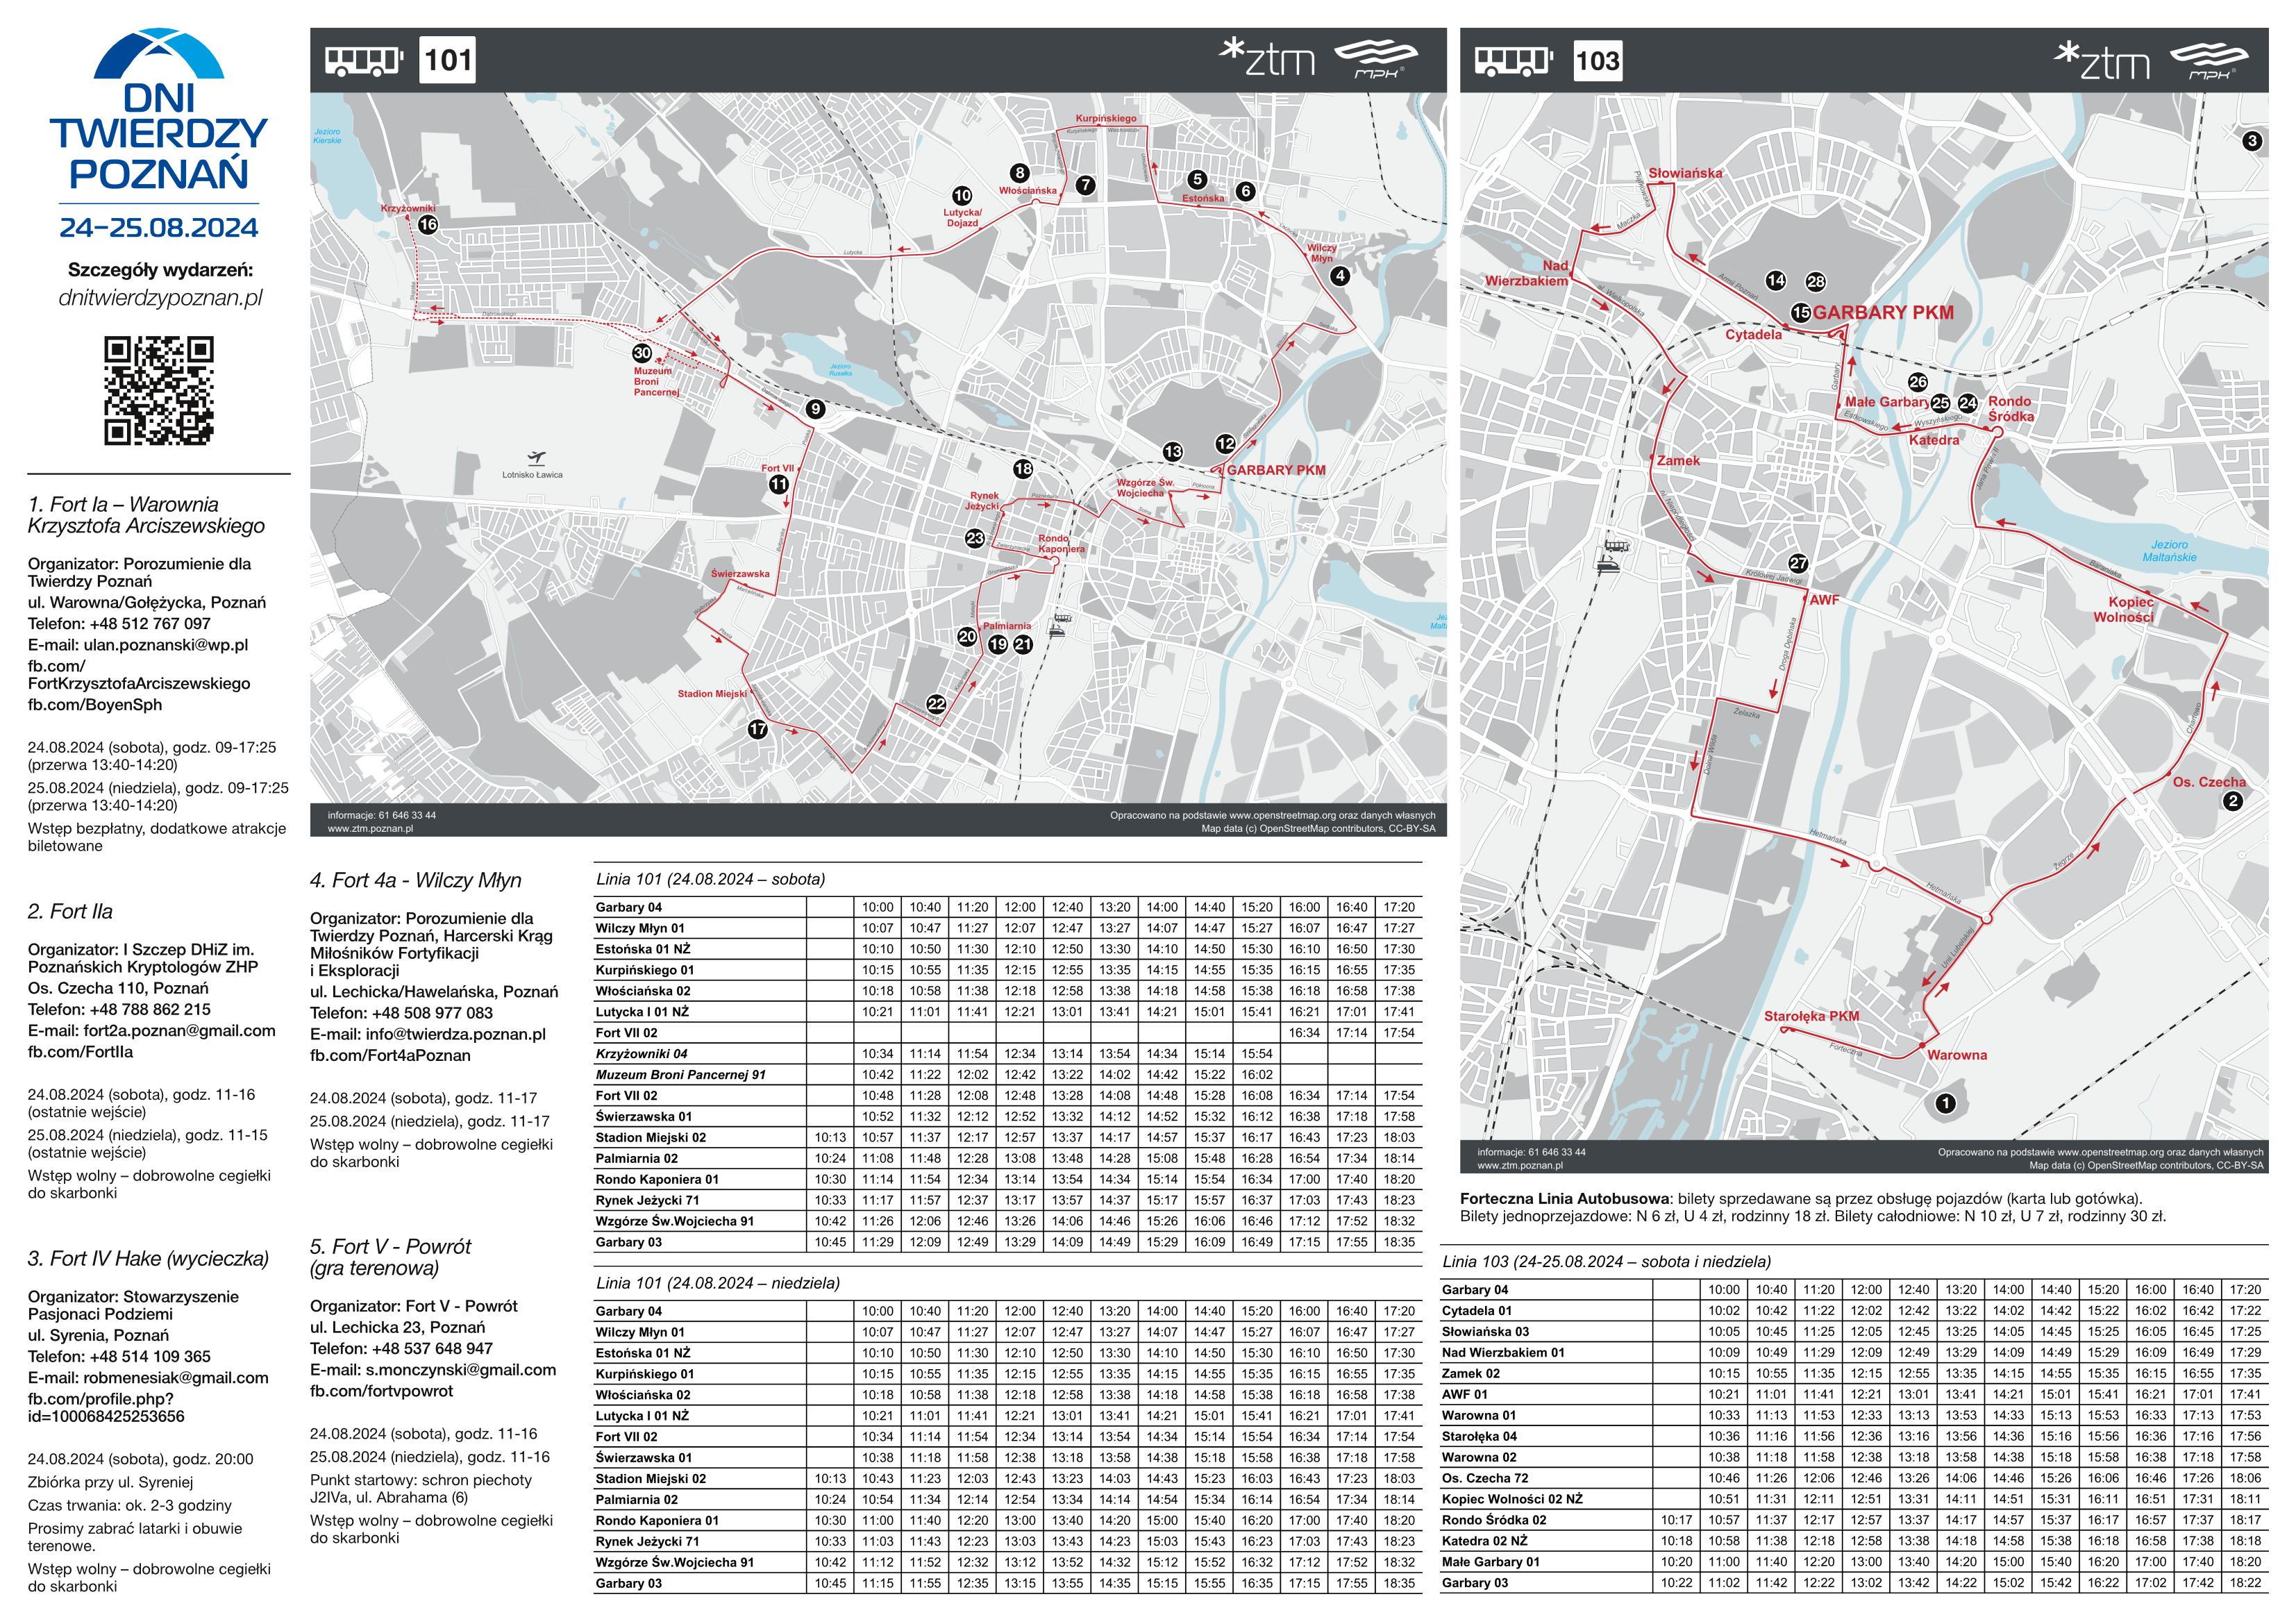
Task: Click heading '3. Fort IV Hake (wycieczka)'
Action: 149,1259
